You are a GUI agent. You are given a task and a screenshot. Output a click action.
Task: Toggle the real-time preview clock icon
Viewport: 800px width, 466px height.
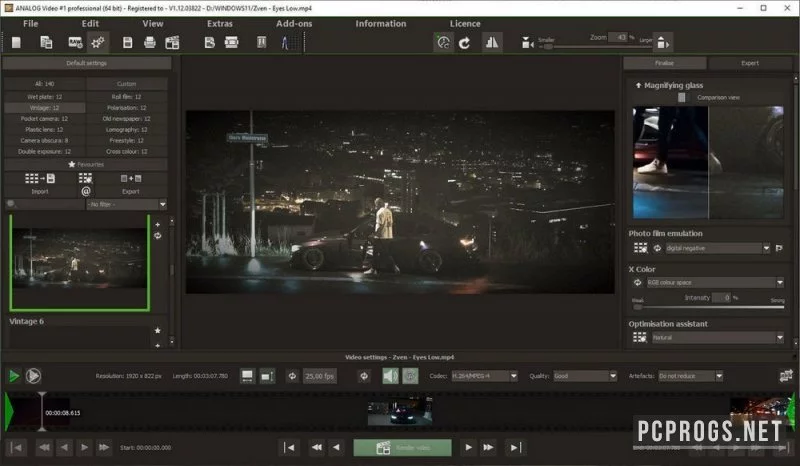pos(443,42)
